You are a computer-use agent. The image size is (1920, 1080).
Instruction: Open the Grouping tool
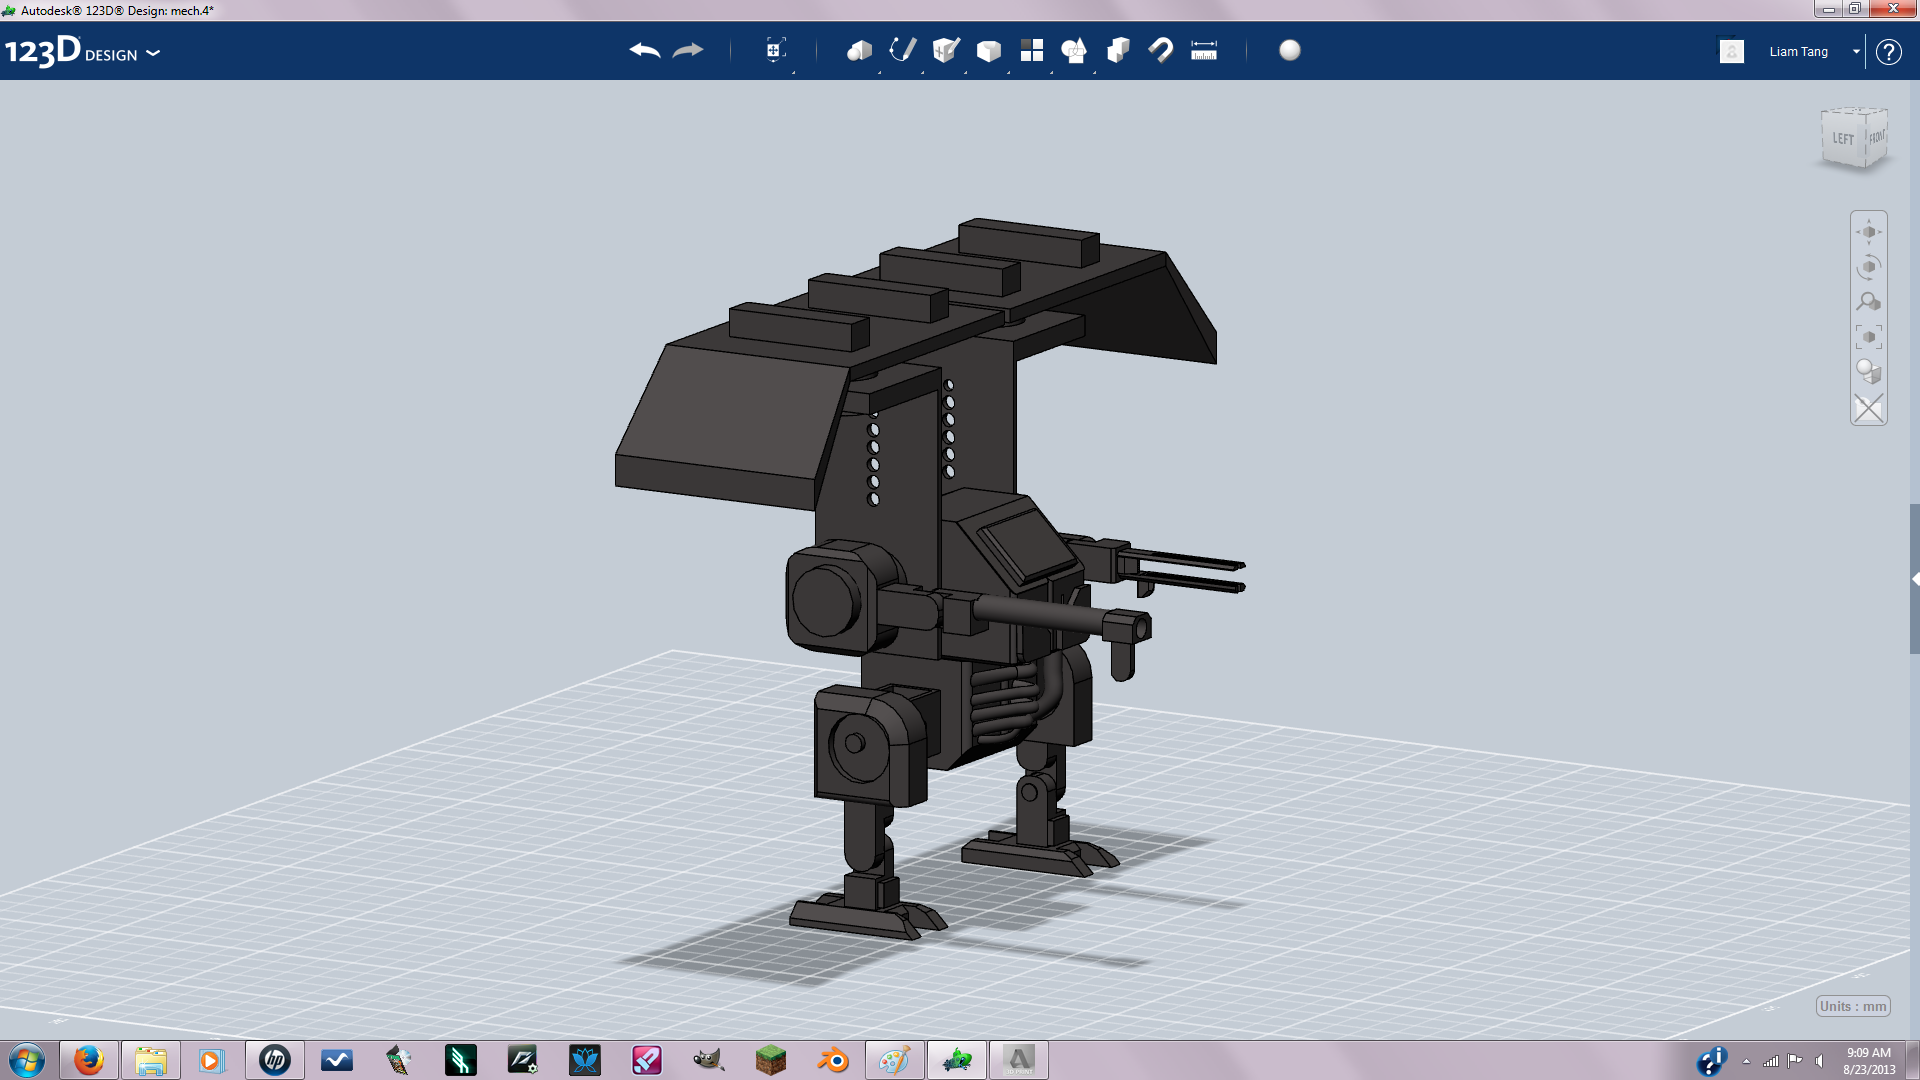coord(1074,50)
